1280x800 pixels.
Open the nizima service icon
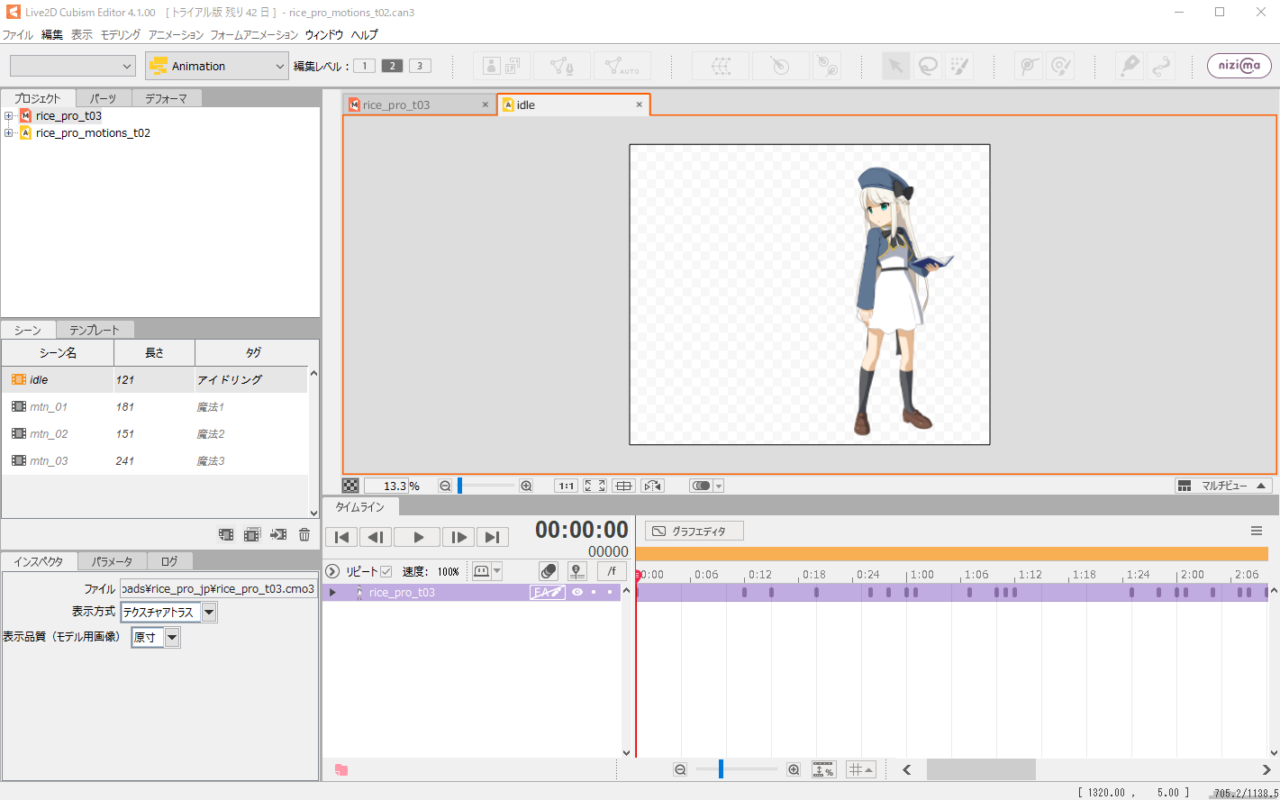(1240, 65)
